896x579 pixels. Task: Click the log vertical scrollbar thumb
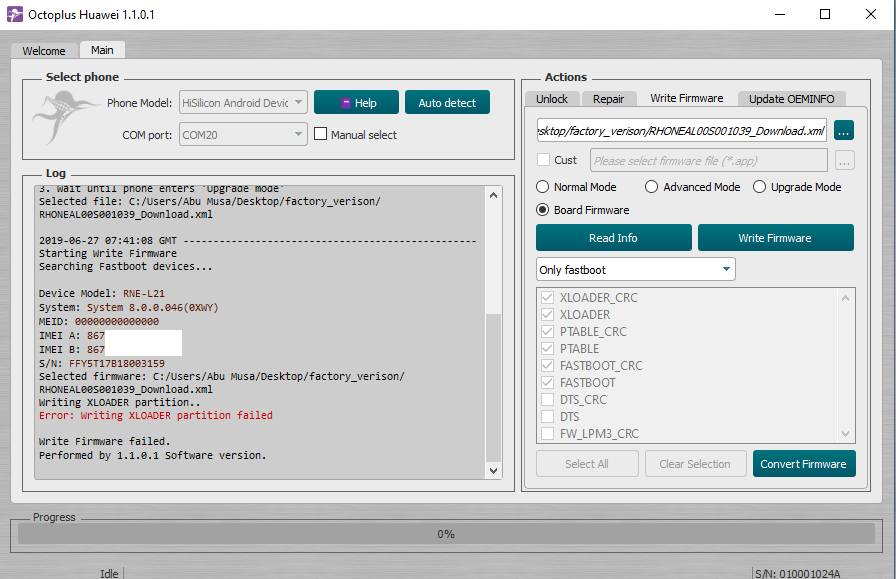tap(493, 387)
